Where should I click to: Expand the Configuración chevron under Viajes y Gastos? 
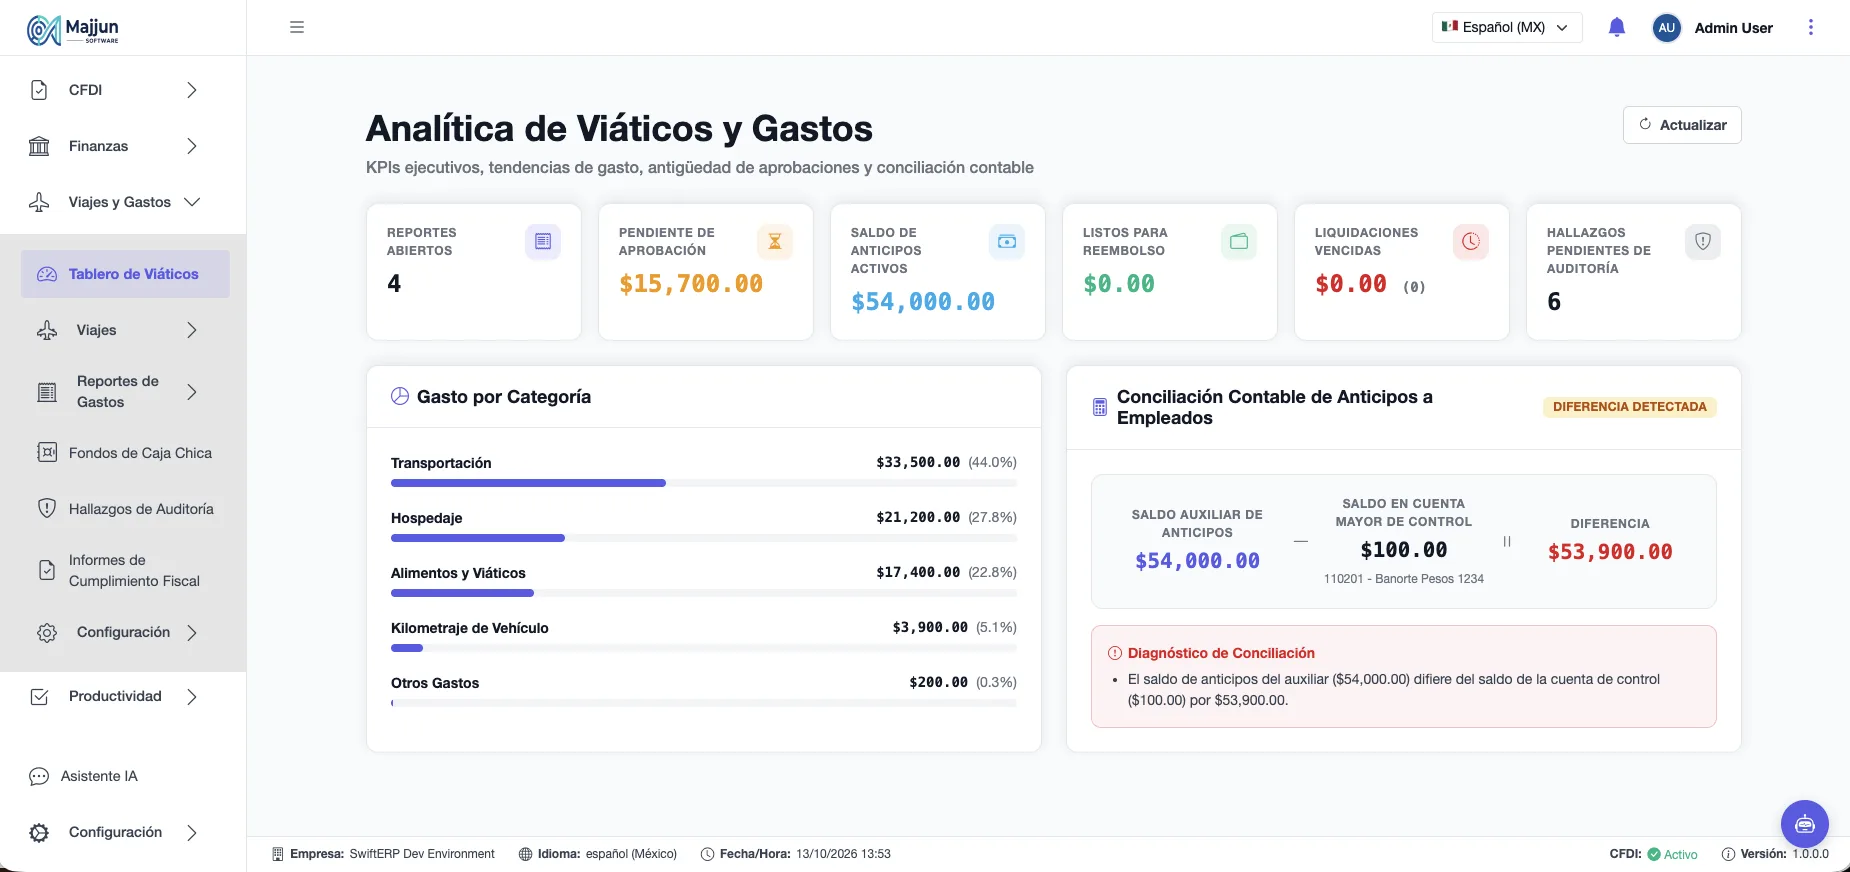click(192, 632)
